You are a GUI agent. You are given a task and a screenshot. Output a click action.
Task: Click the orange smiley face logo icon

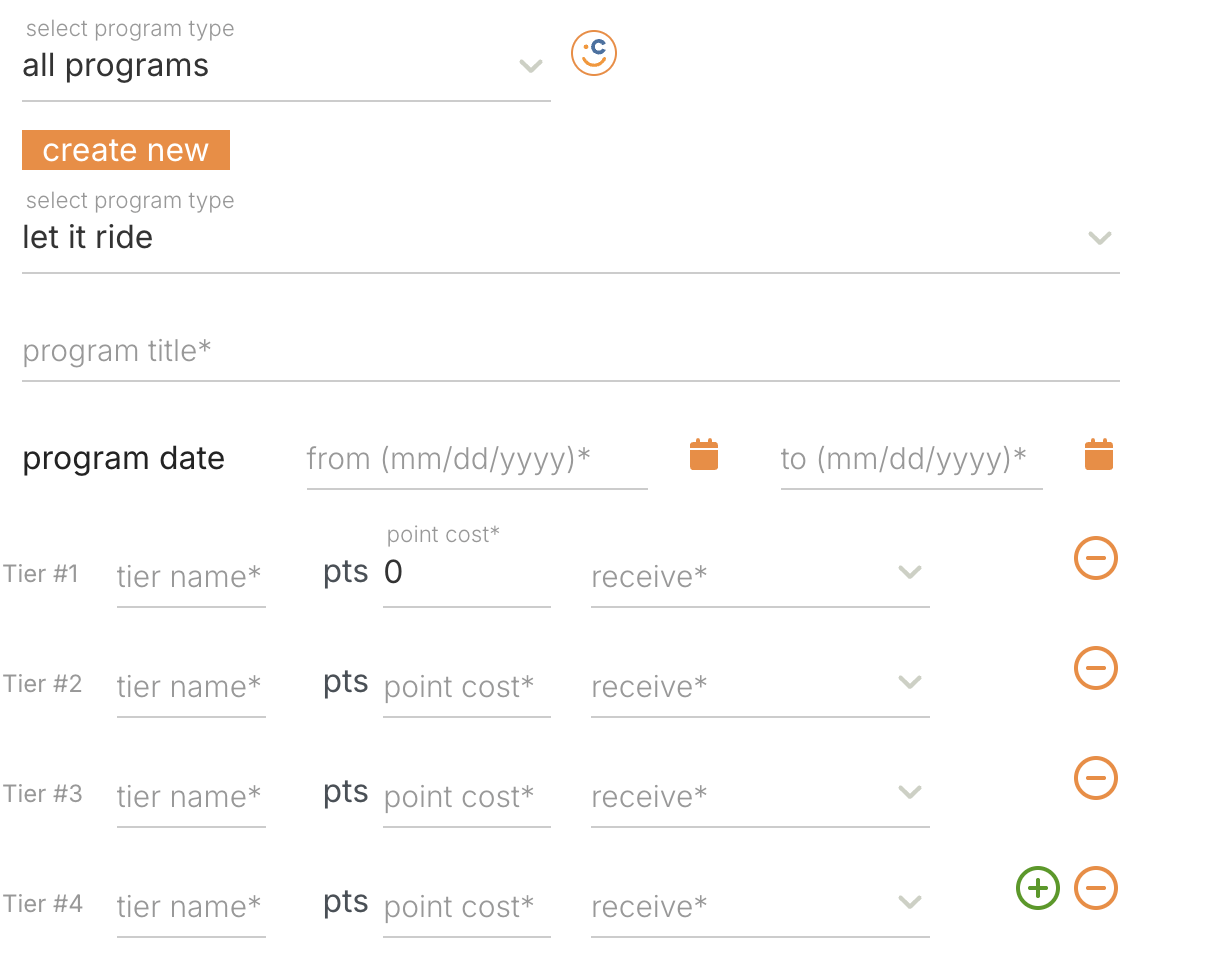594,53
